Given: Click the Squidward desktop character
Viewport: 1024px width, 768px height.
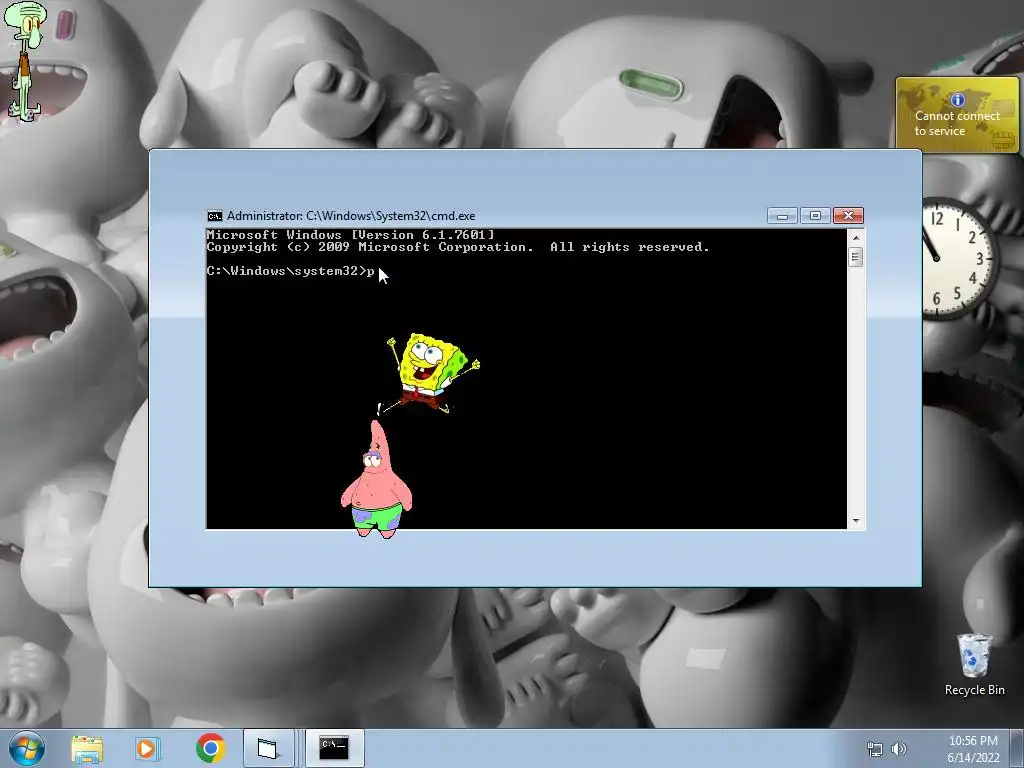Looking at the screenshot, I should pos(25,61).
